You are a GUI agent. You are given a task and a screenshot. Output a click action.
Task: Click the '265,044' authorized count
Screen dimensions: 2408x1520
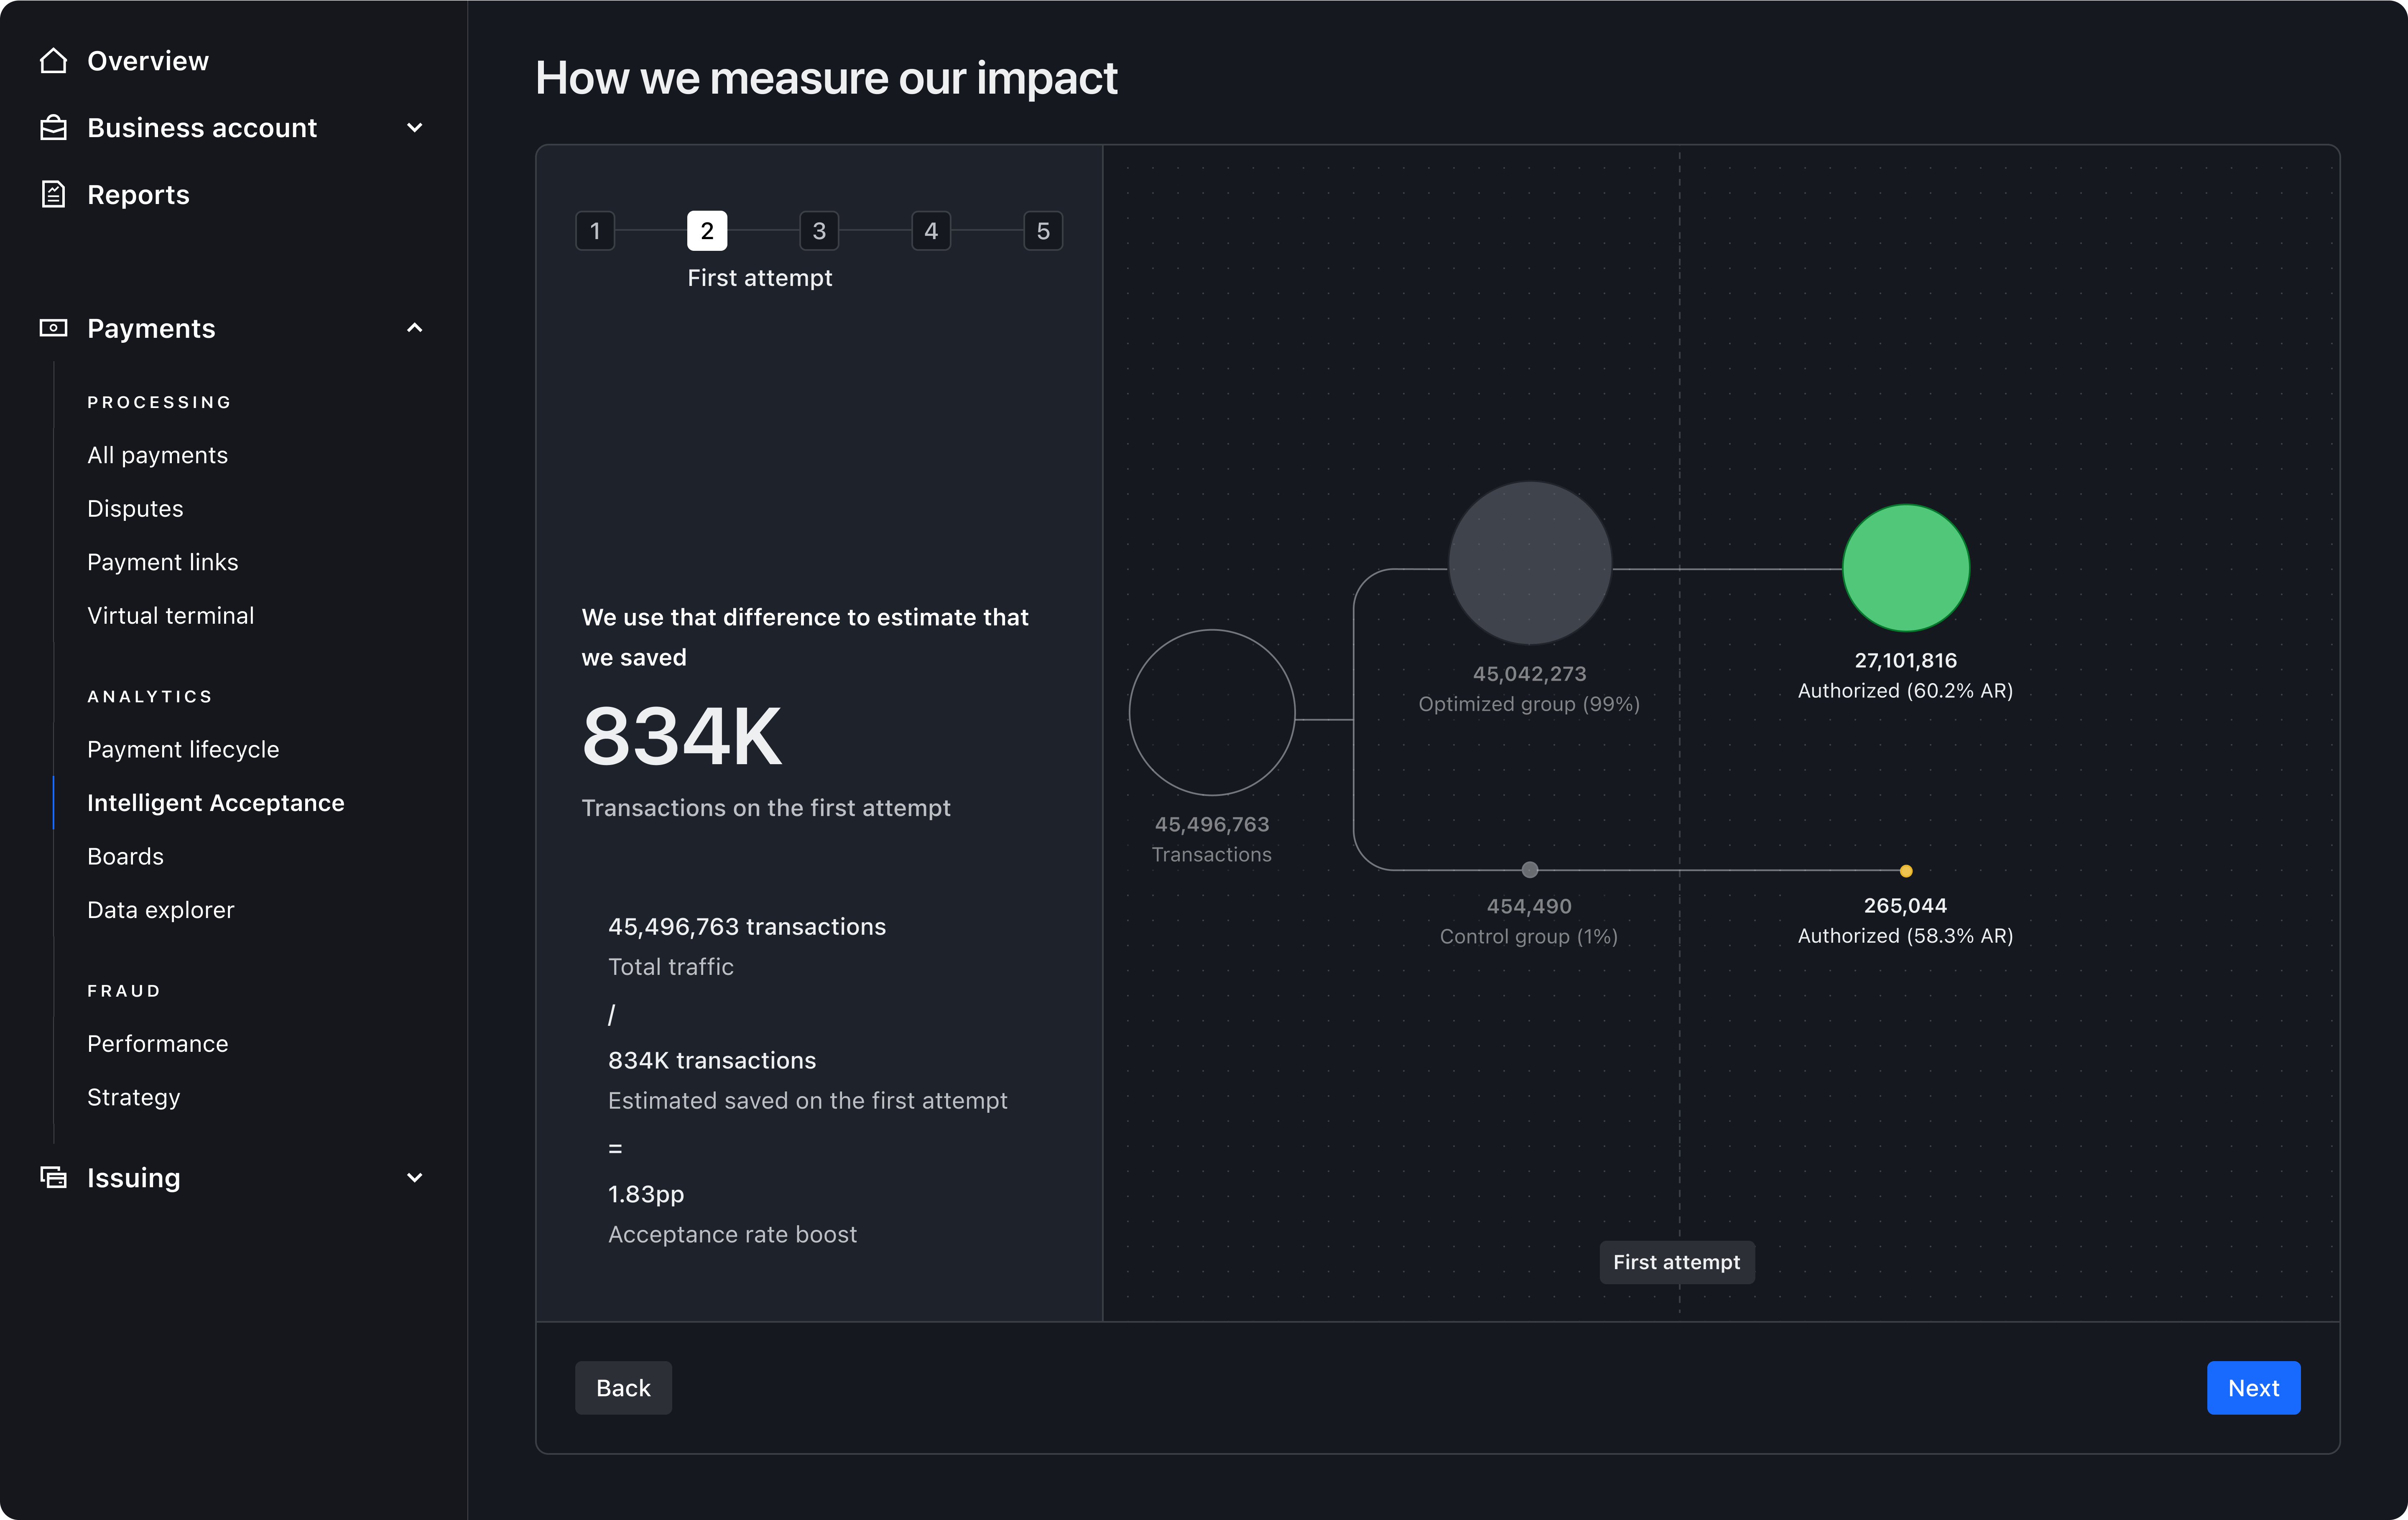click(1906, 905)
